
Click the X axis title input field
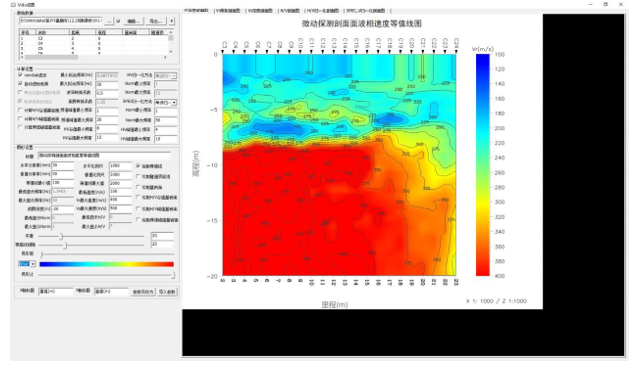tap(56, 291)
